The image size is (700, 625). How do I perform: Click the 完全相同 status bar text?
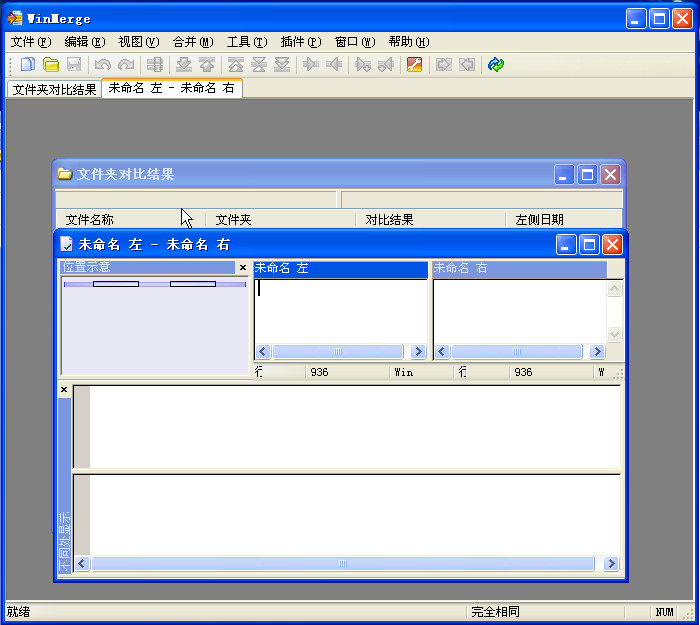point(496,612)
